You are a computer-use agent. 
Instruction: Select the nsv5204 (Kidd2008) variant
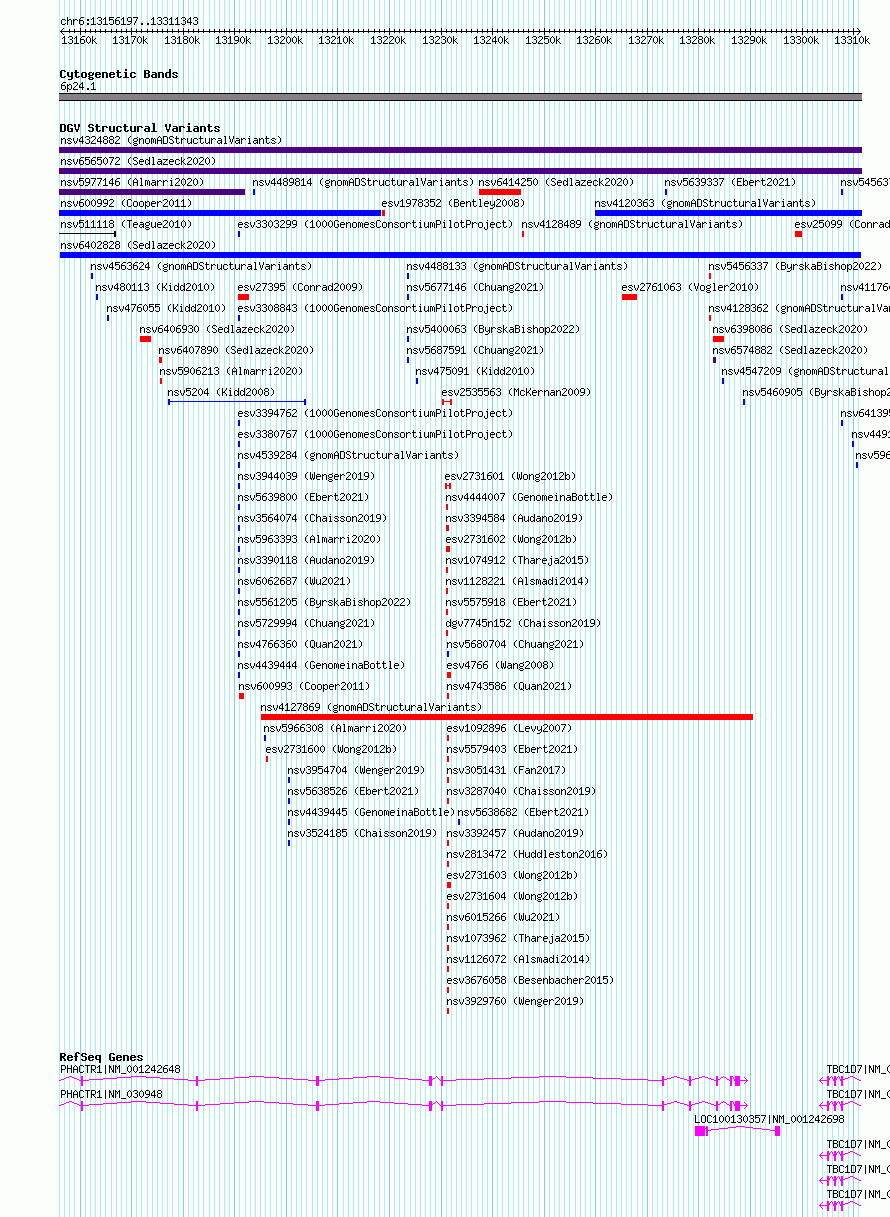point(221,392)
